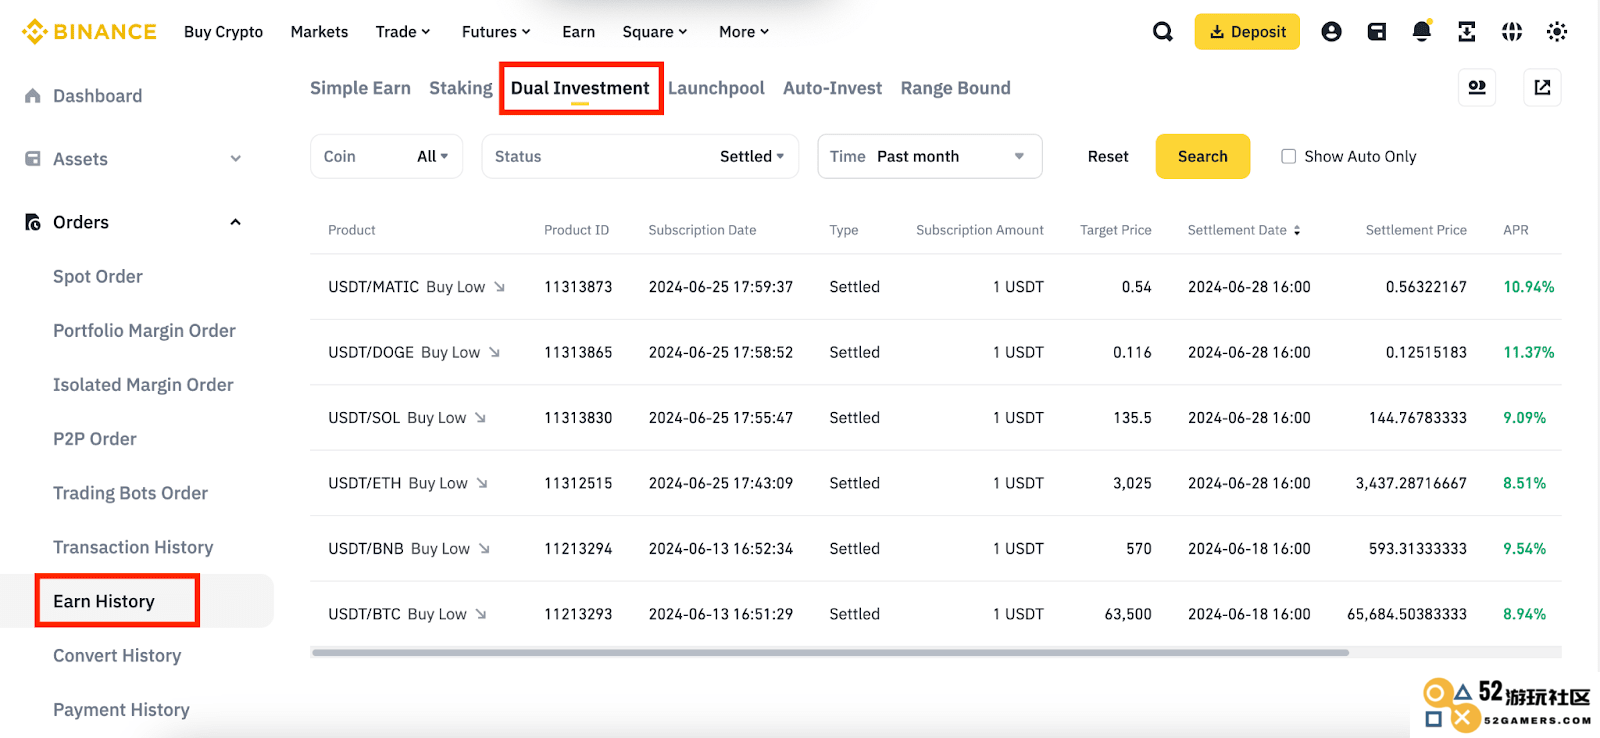Collapse the Orders sidebar section
This screenshot has height=738, width=1600.
236,222
